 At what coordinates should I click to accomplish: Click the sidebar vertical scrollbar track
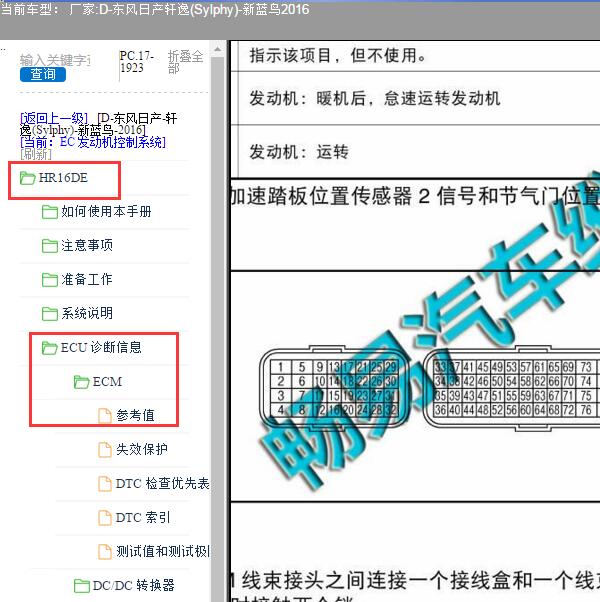click(x=217, y=329)
